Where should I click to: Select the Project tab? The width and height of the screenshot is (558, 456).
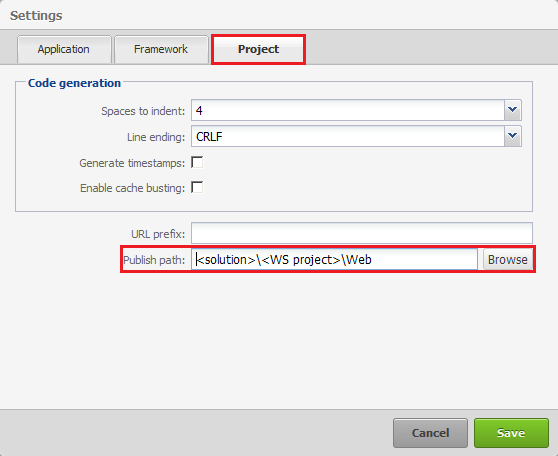coord(258,49)
